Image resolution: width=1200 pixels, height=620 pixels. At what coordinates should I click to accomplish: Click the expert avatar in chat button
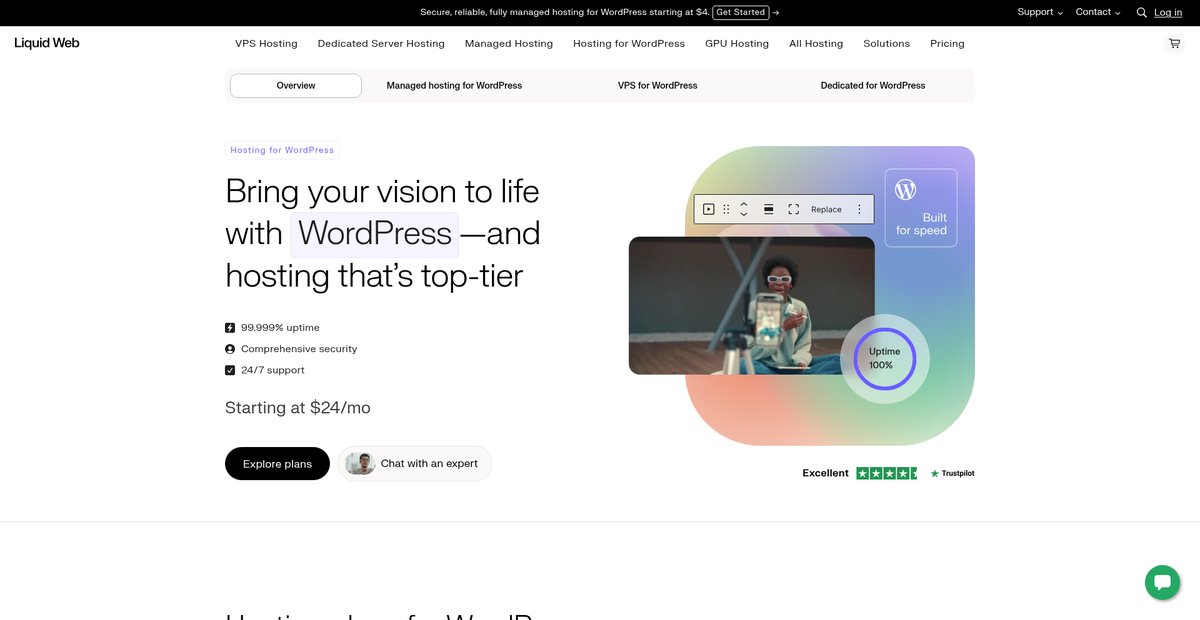tap(360, 464)
